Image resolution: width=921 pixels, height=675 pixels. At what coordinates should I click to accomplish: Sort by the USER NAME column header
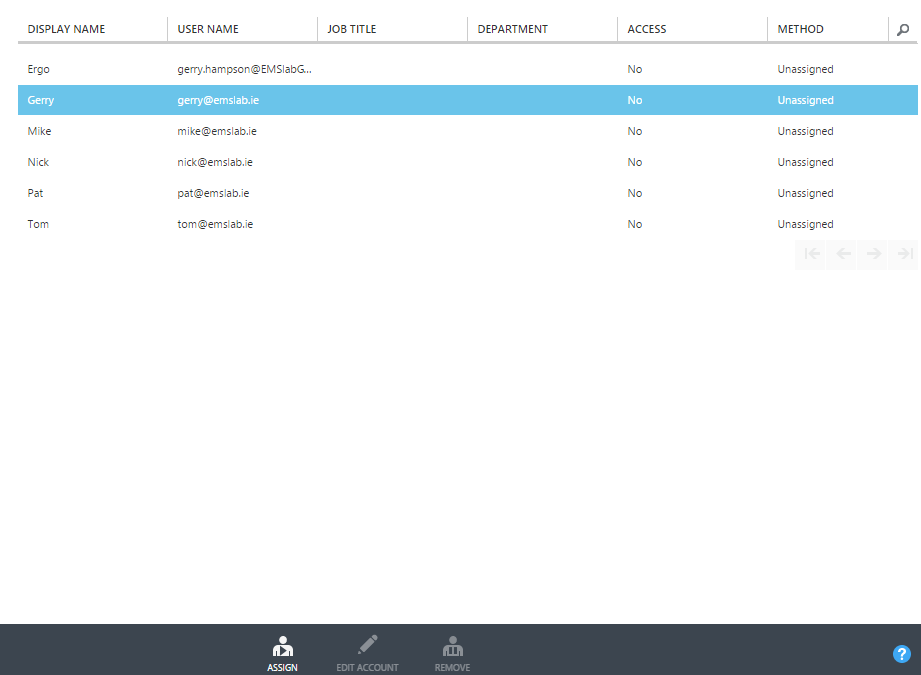coord(207,28)
